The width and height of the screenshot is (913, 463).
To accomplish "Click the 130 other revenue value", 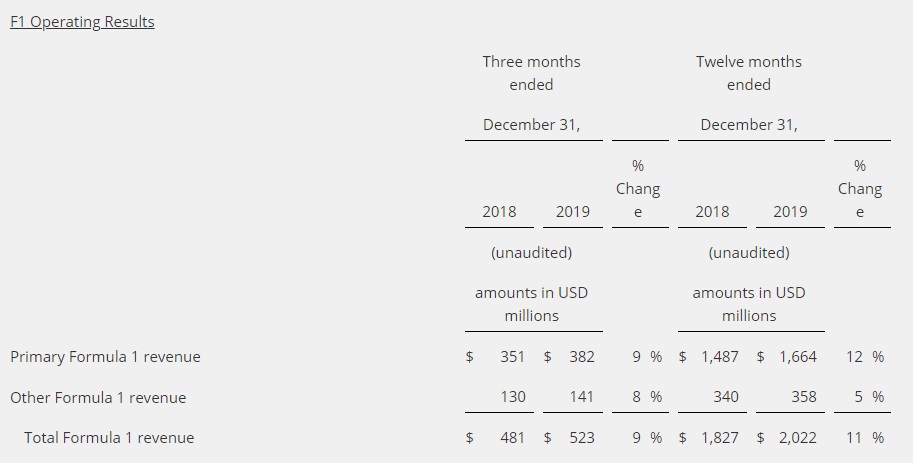I will (x=513, y=397).
